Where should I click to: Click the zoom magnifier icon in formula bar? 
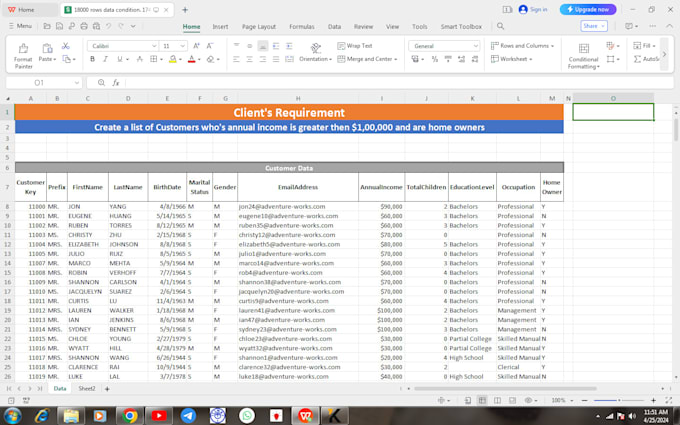[101, 82]
